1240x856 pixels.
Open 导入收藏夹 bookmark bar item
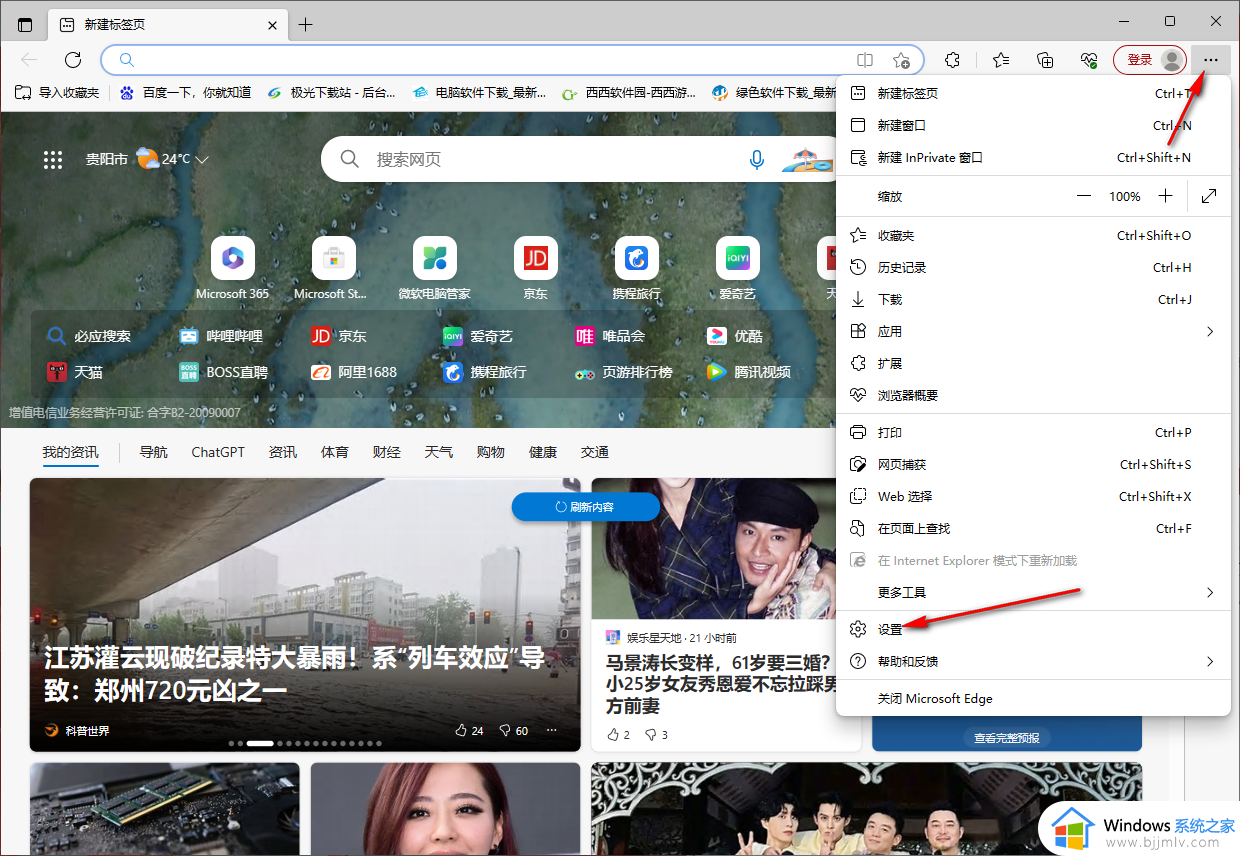coord(57,92)
